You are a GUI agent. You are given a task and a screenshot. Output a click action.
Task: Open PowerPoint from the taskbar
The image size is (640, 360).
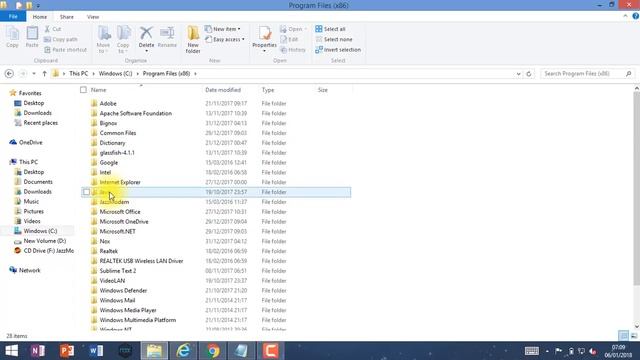click(x=67, y=351)
